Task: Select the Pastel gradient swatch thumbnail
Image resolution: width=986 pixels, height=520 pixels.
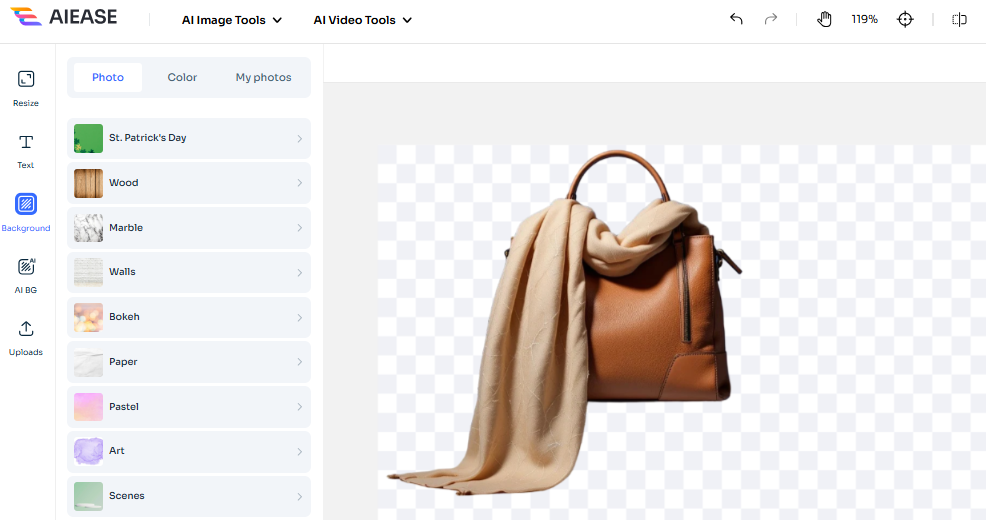Action: click(88, 407)
